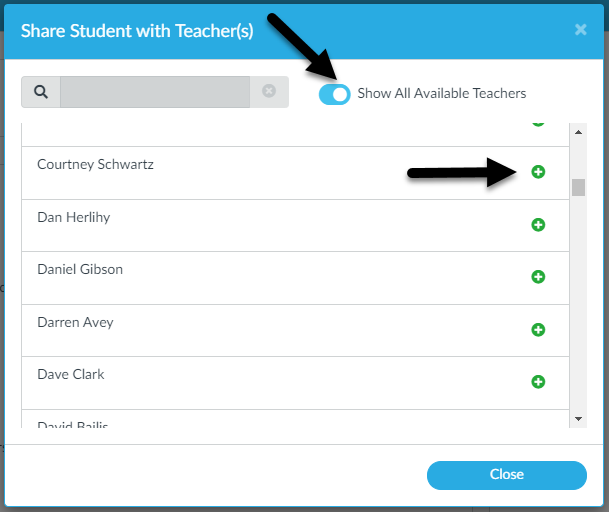
Task: Click the Close button
Action: (x=506, y=475)
